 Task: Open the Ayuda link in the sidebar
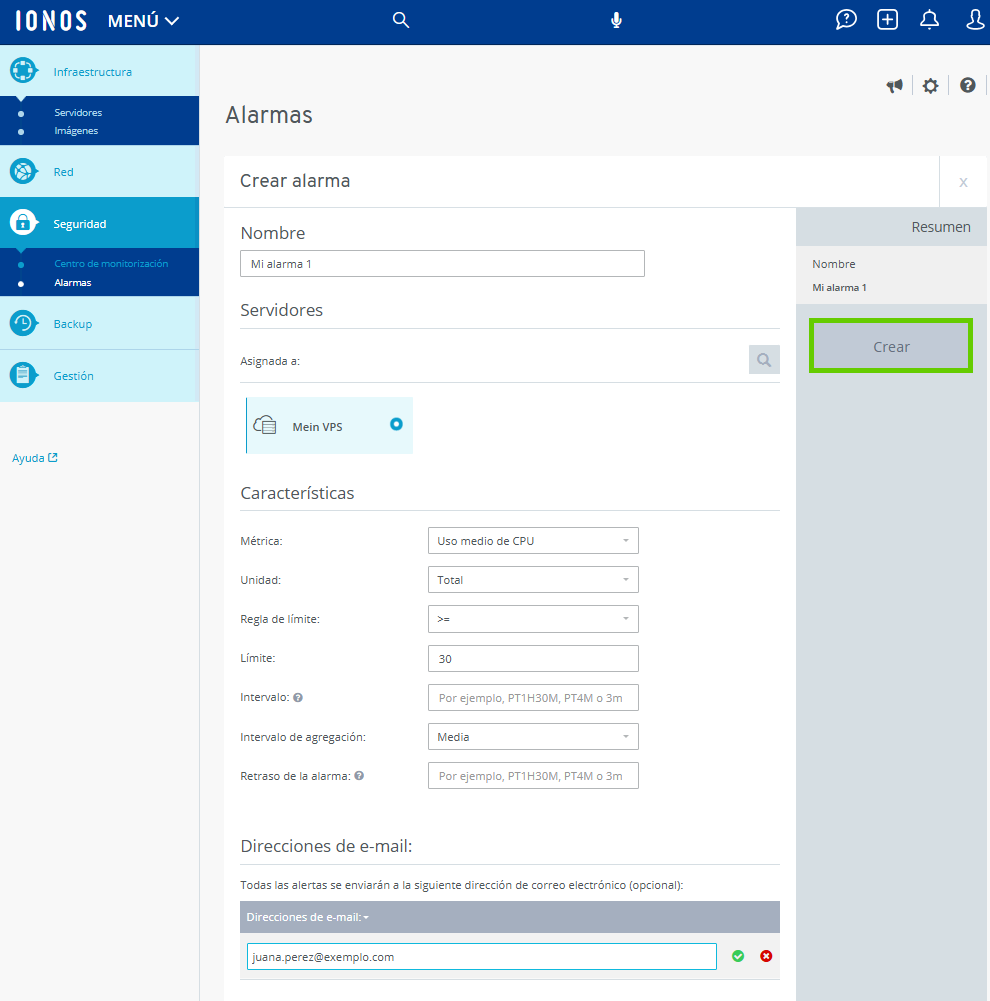click(29, 457)
